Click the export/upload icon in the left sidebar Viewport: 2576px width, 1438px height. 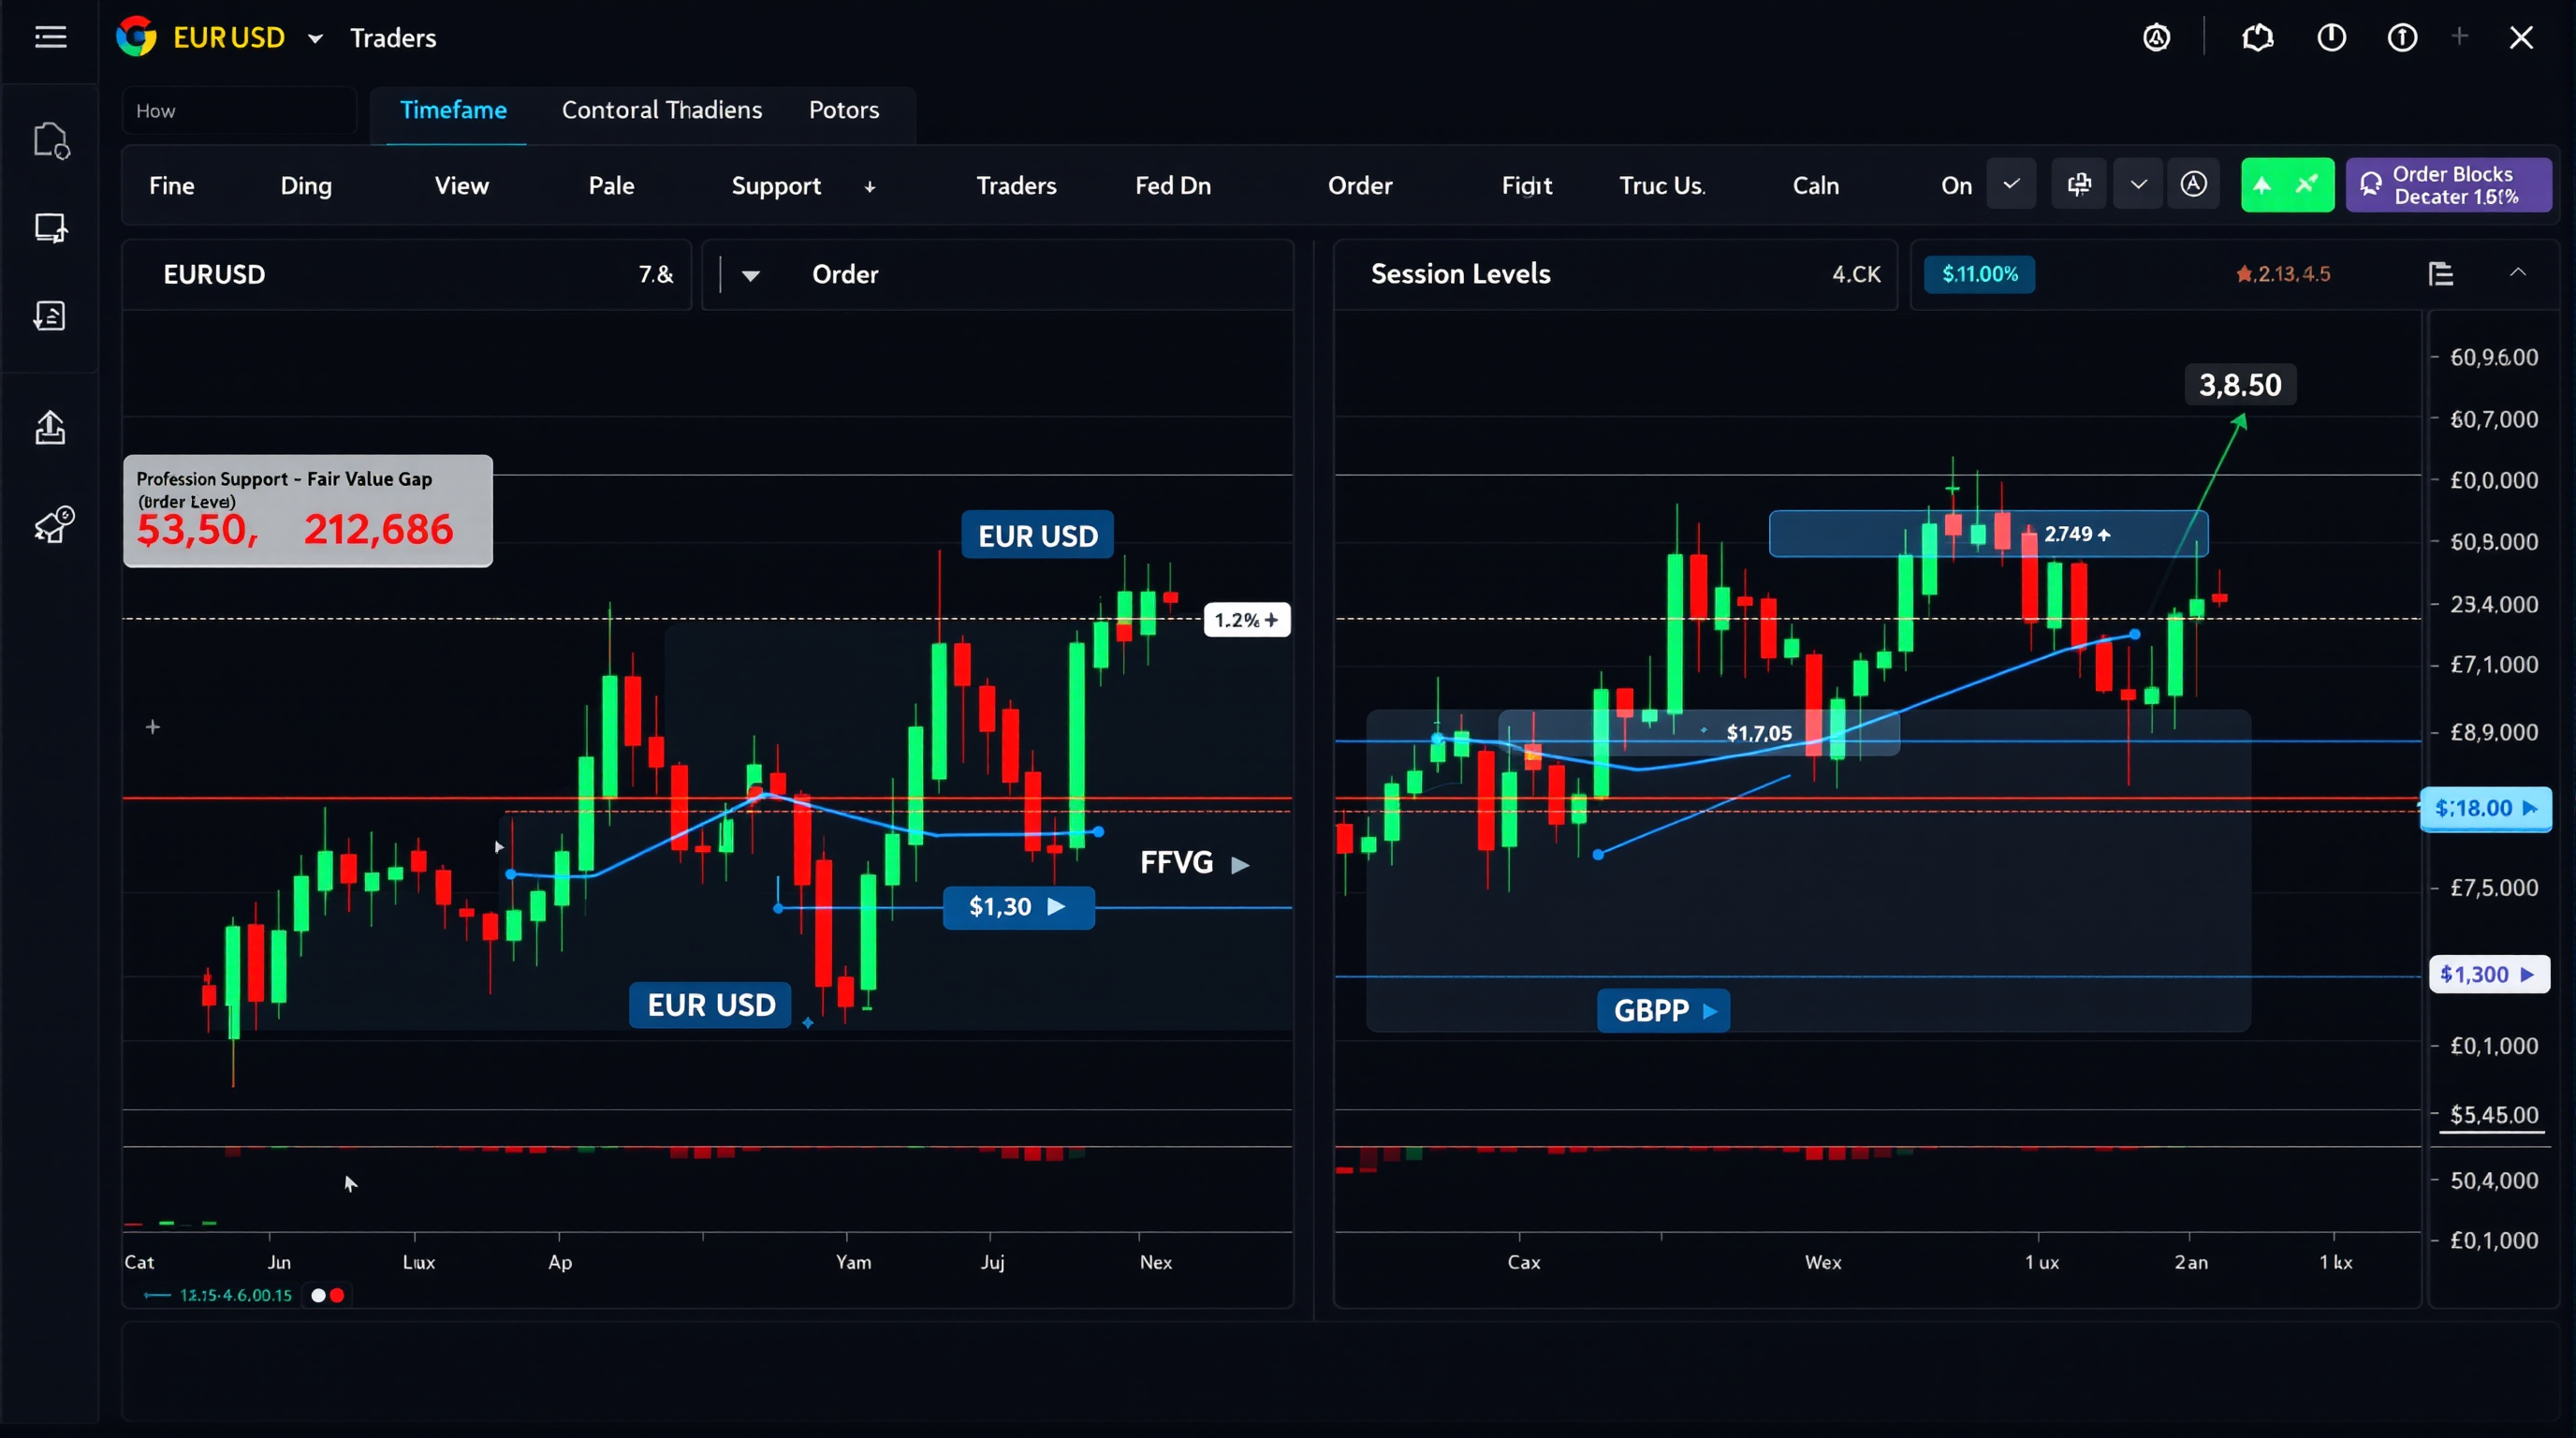pos(50,427)
